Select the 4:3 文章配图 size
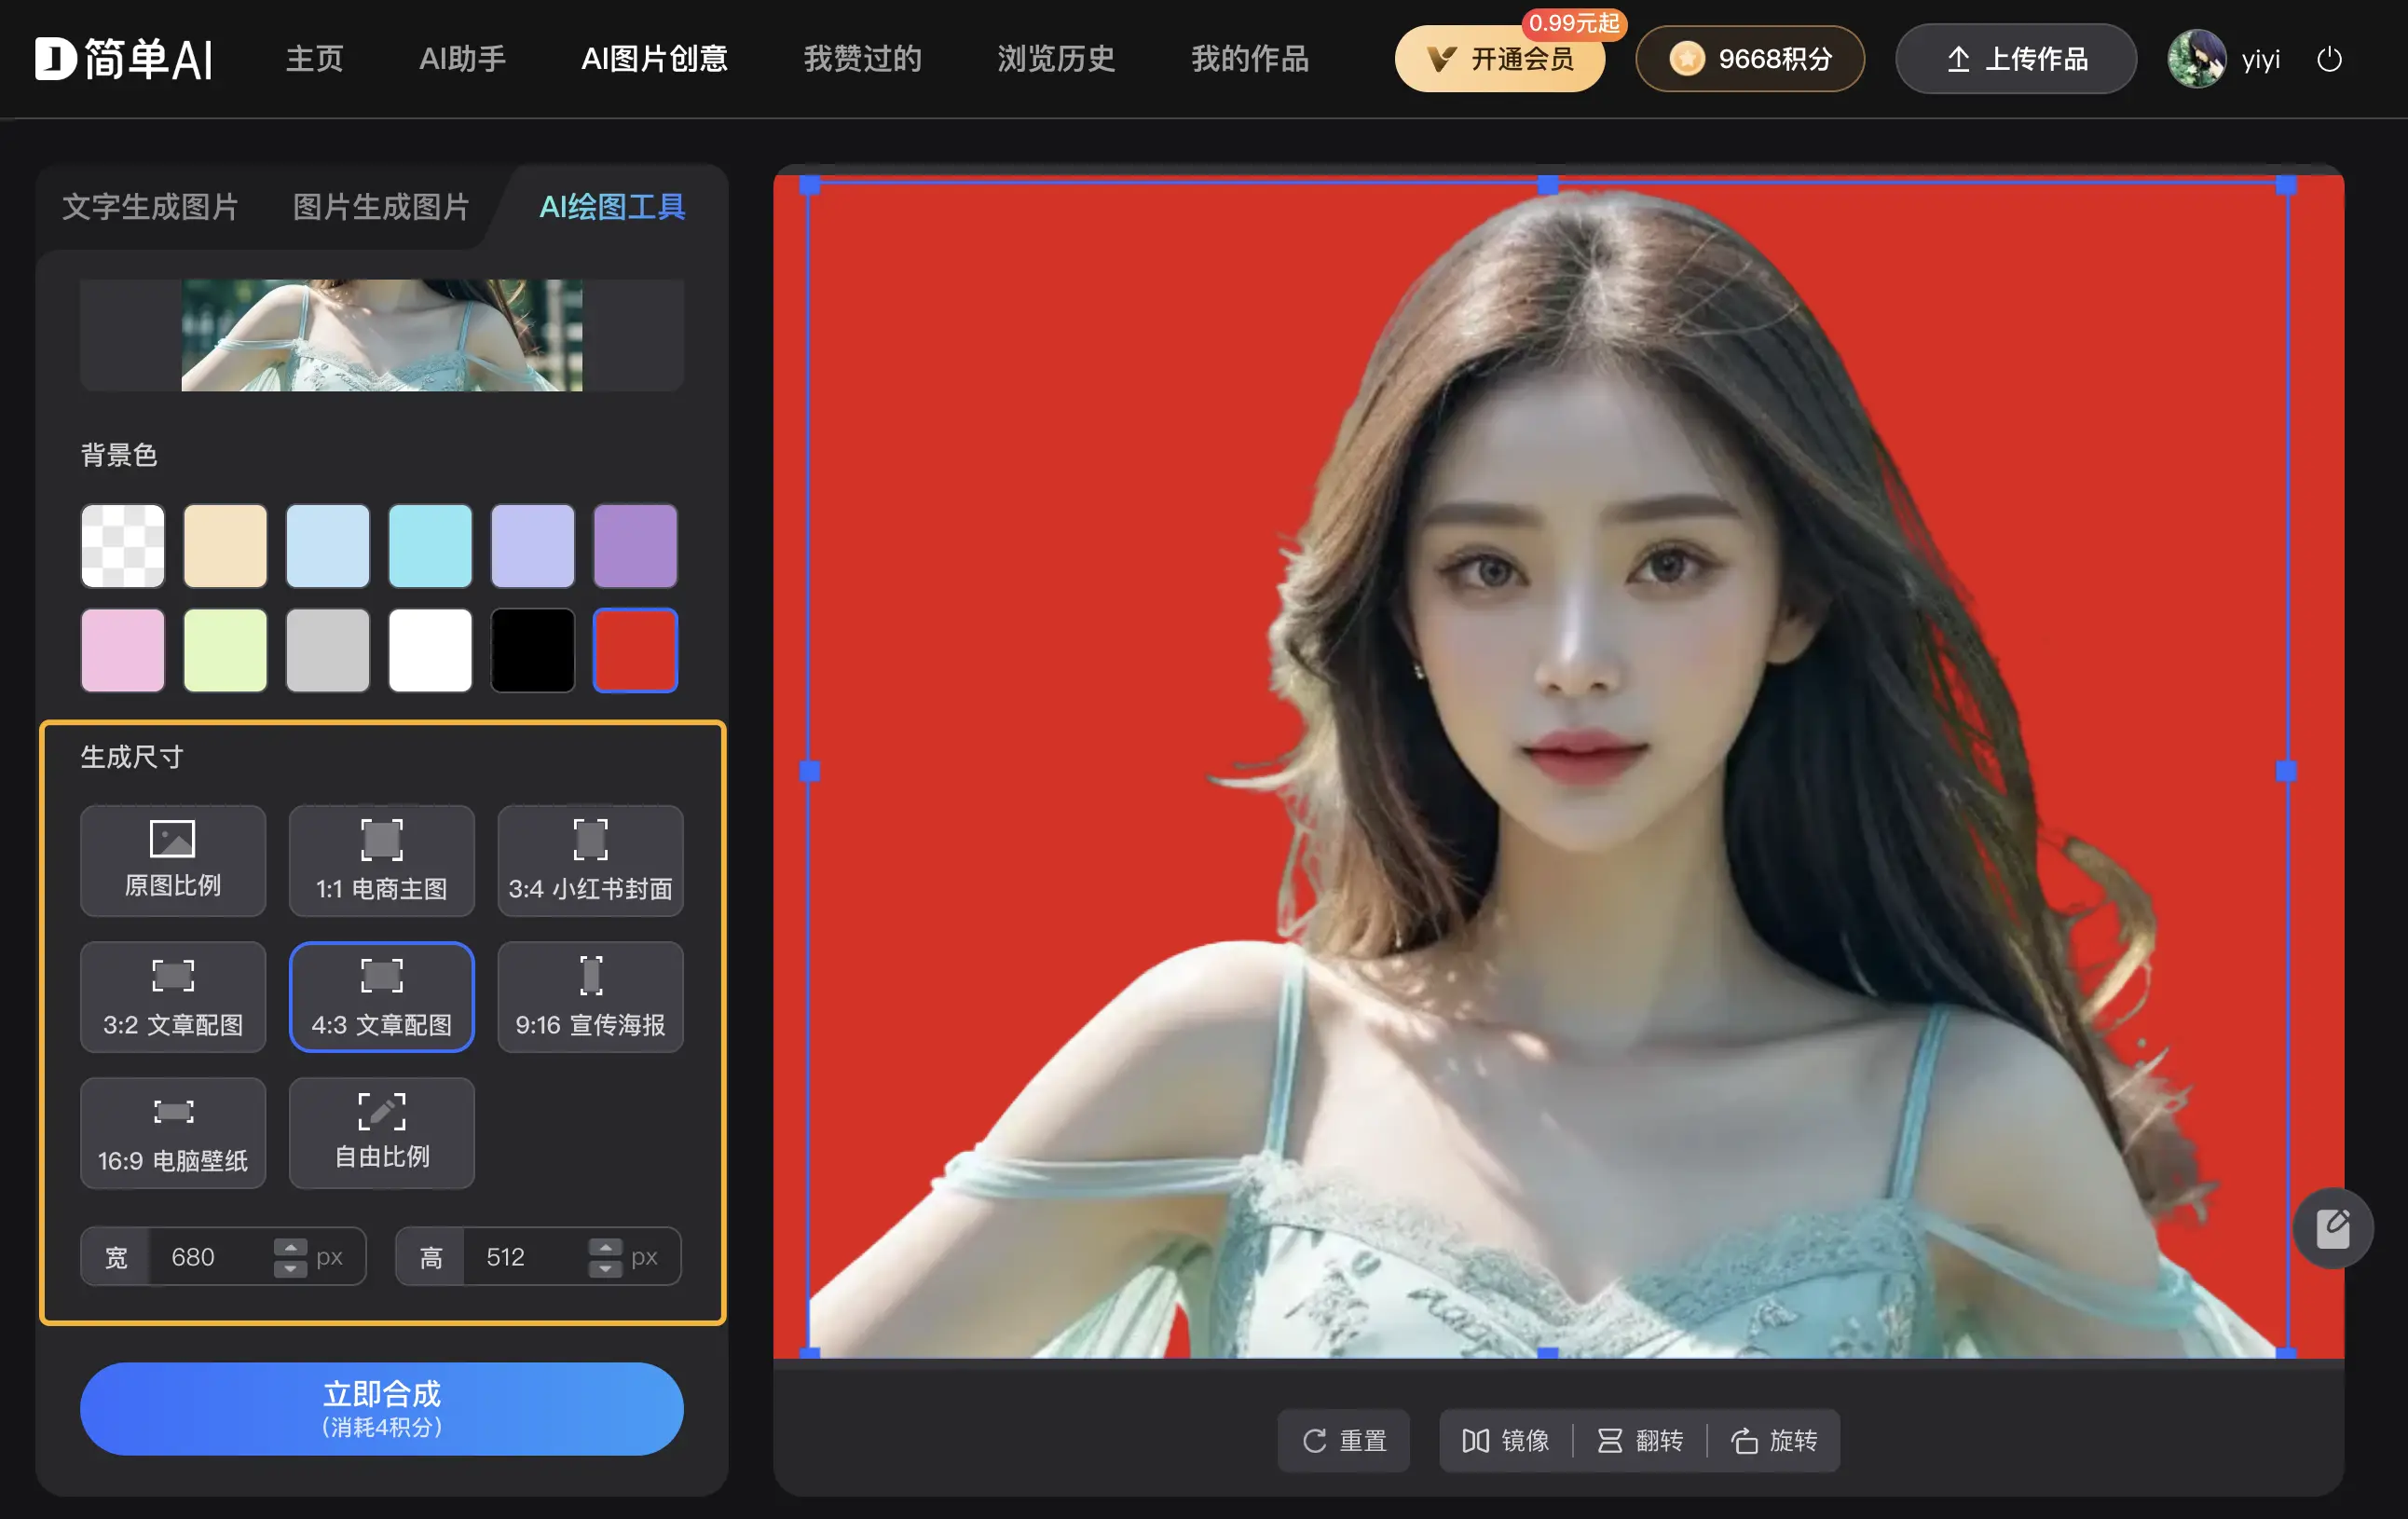2408x1519 pixels. pos(382,996)
